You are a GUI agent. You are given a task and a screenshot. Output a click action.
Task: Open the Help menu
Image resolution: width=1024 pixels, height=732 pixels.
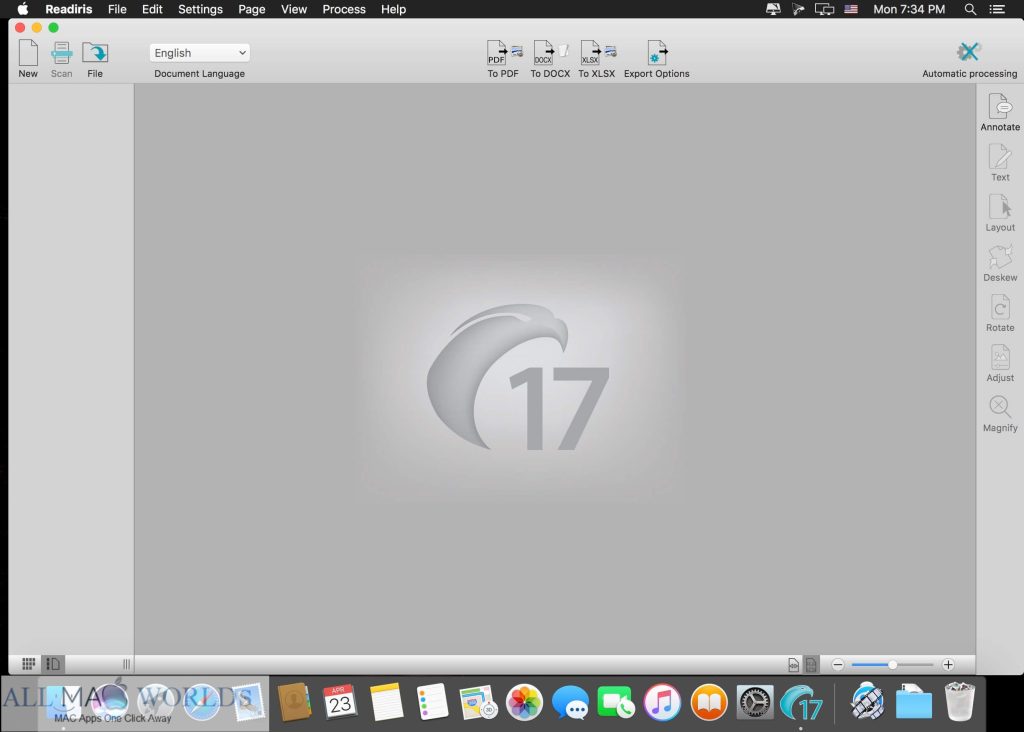(x=393, y=9)
